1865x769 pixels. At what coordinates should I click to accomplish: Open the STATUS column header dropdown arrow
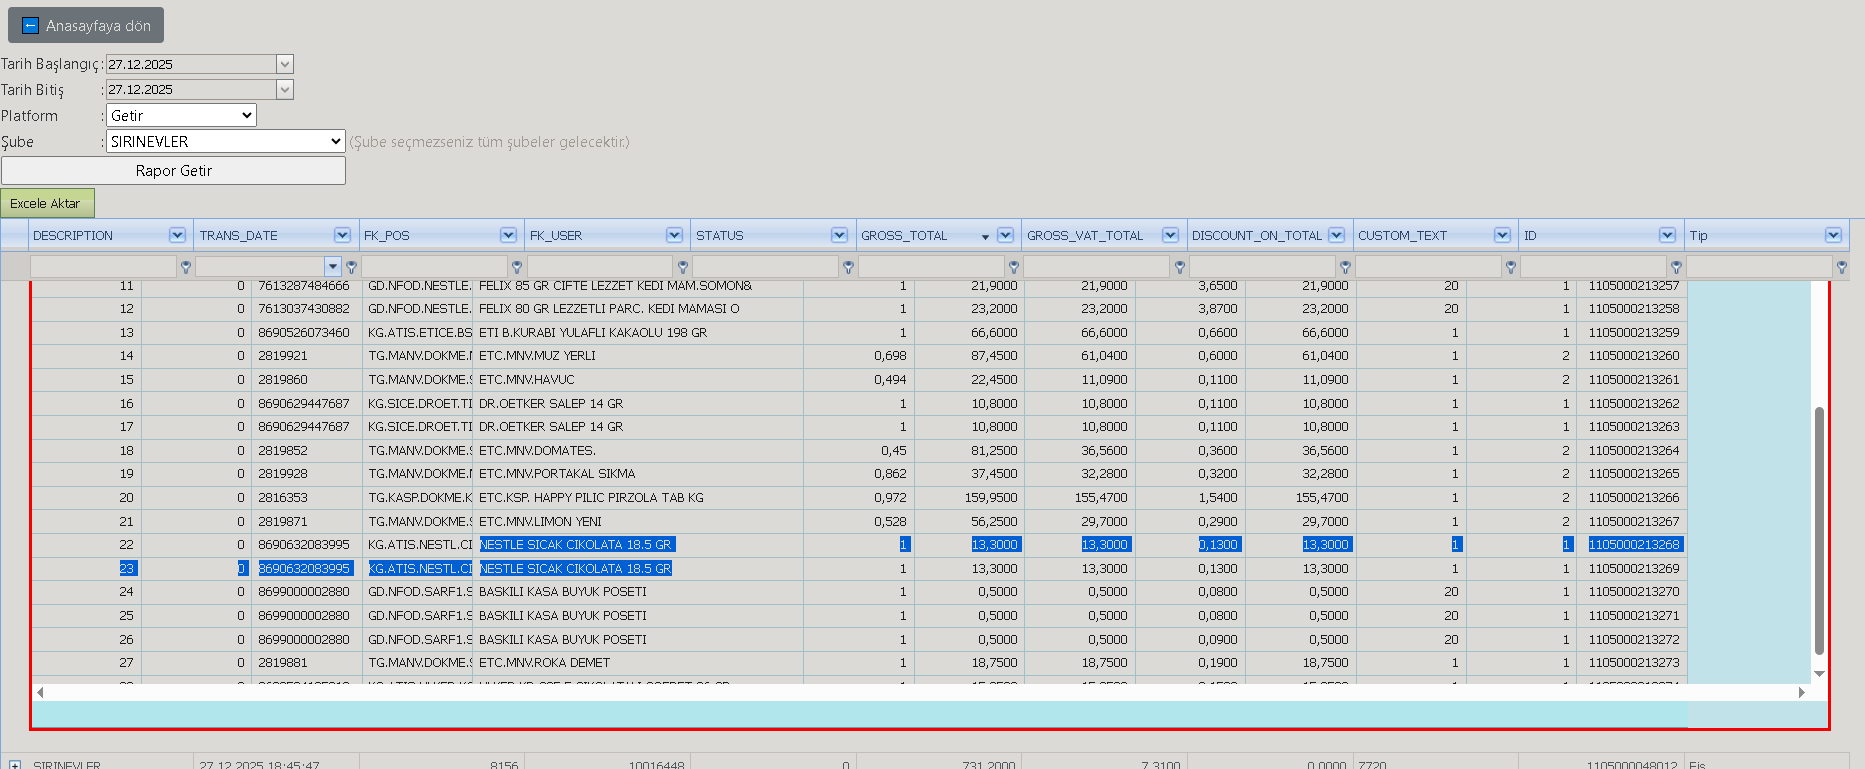pos(839,235)
